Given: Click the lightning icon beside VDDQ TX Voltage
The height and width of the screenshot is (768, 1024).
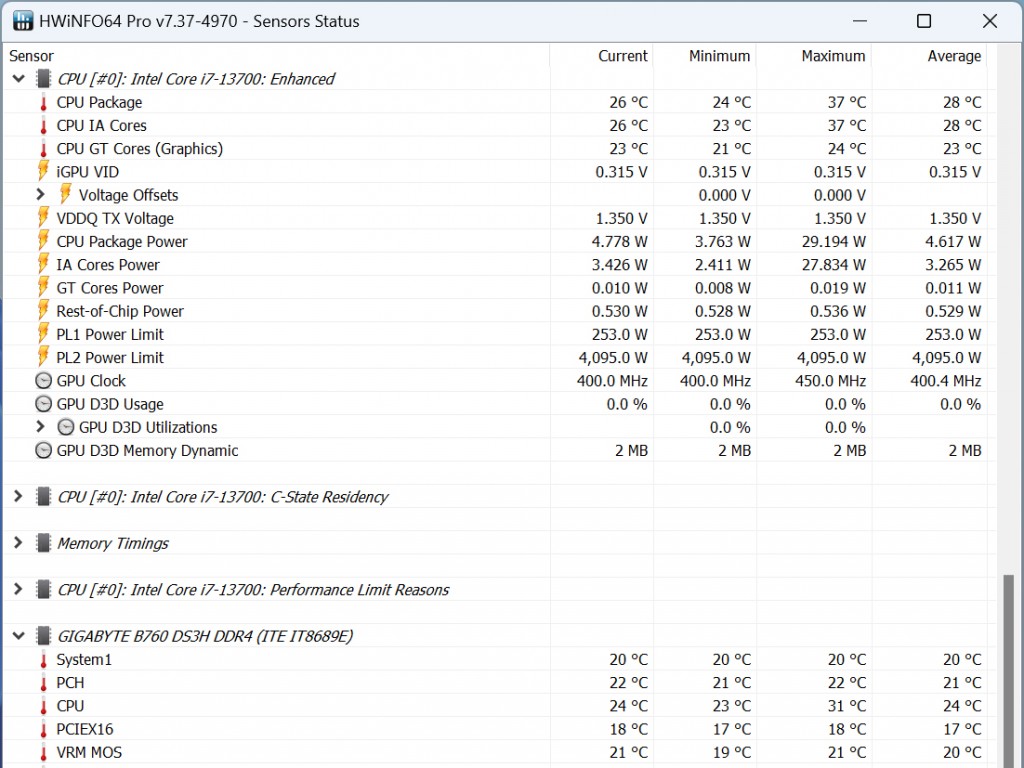Looking at the screenshot, I should click(43, 217).
